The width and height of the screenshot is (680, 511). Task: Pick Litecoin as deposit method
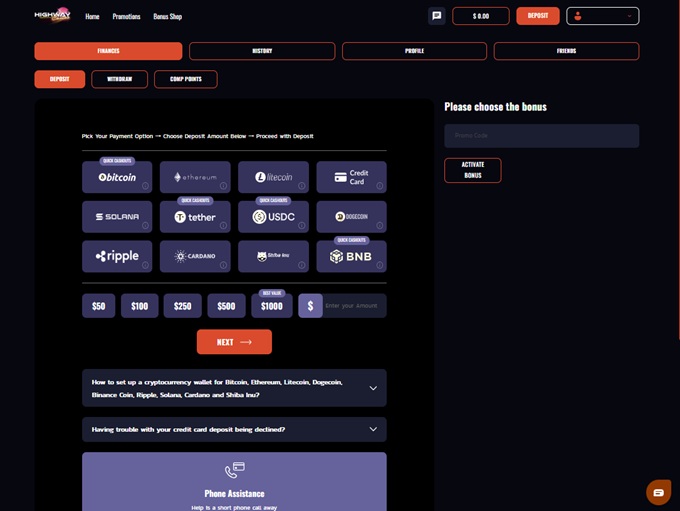click(273, 177)
